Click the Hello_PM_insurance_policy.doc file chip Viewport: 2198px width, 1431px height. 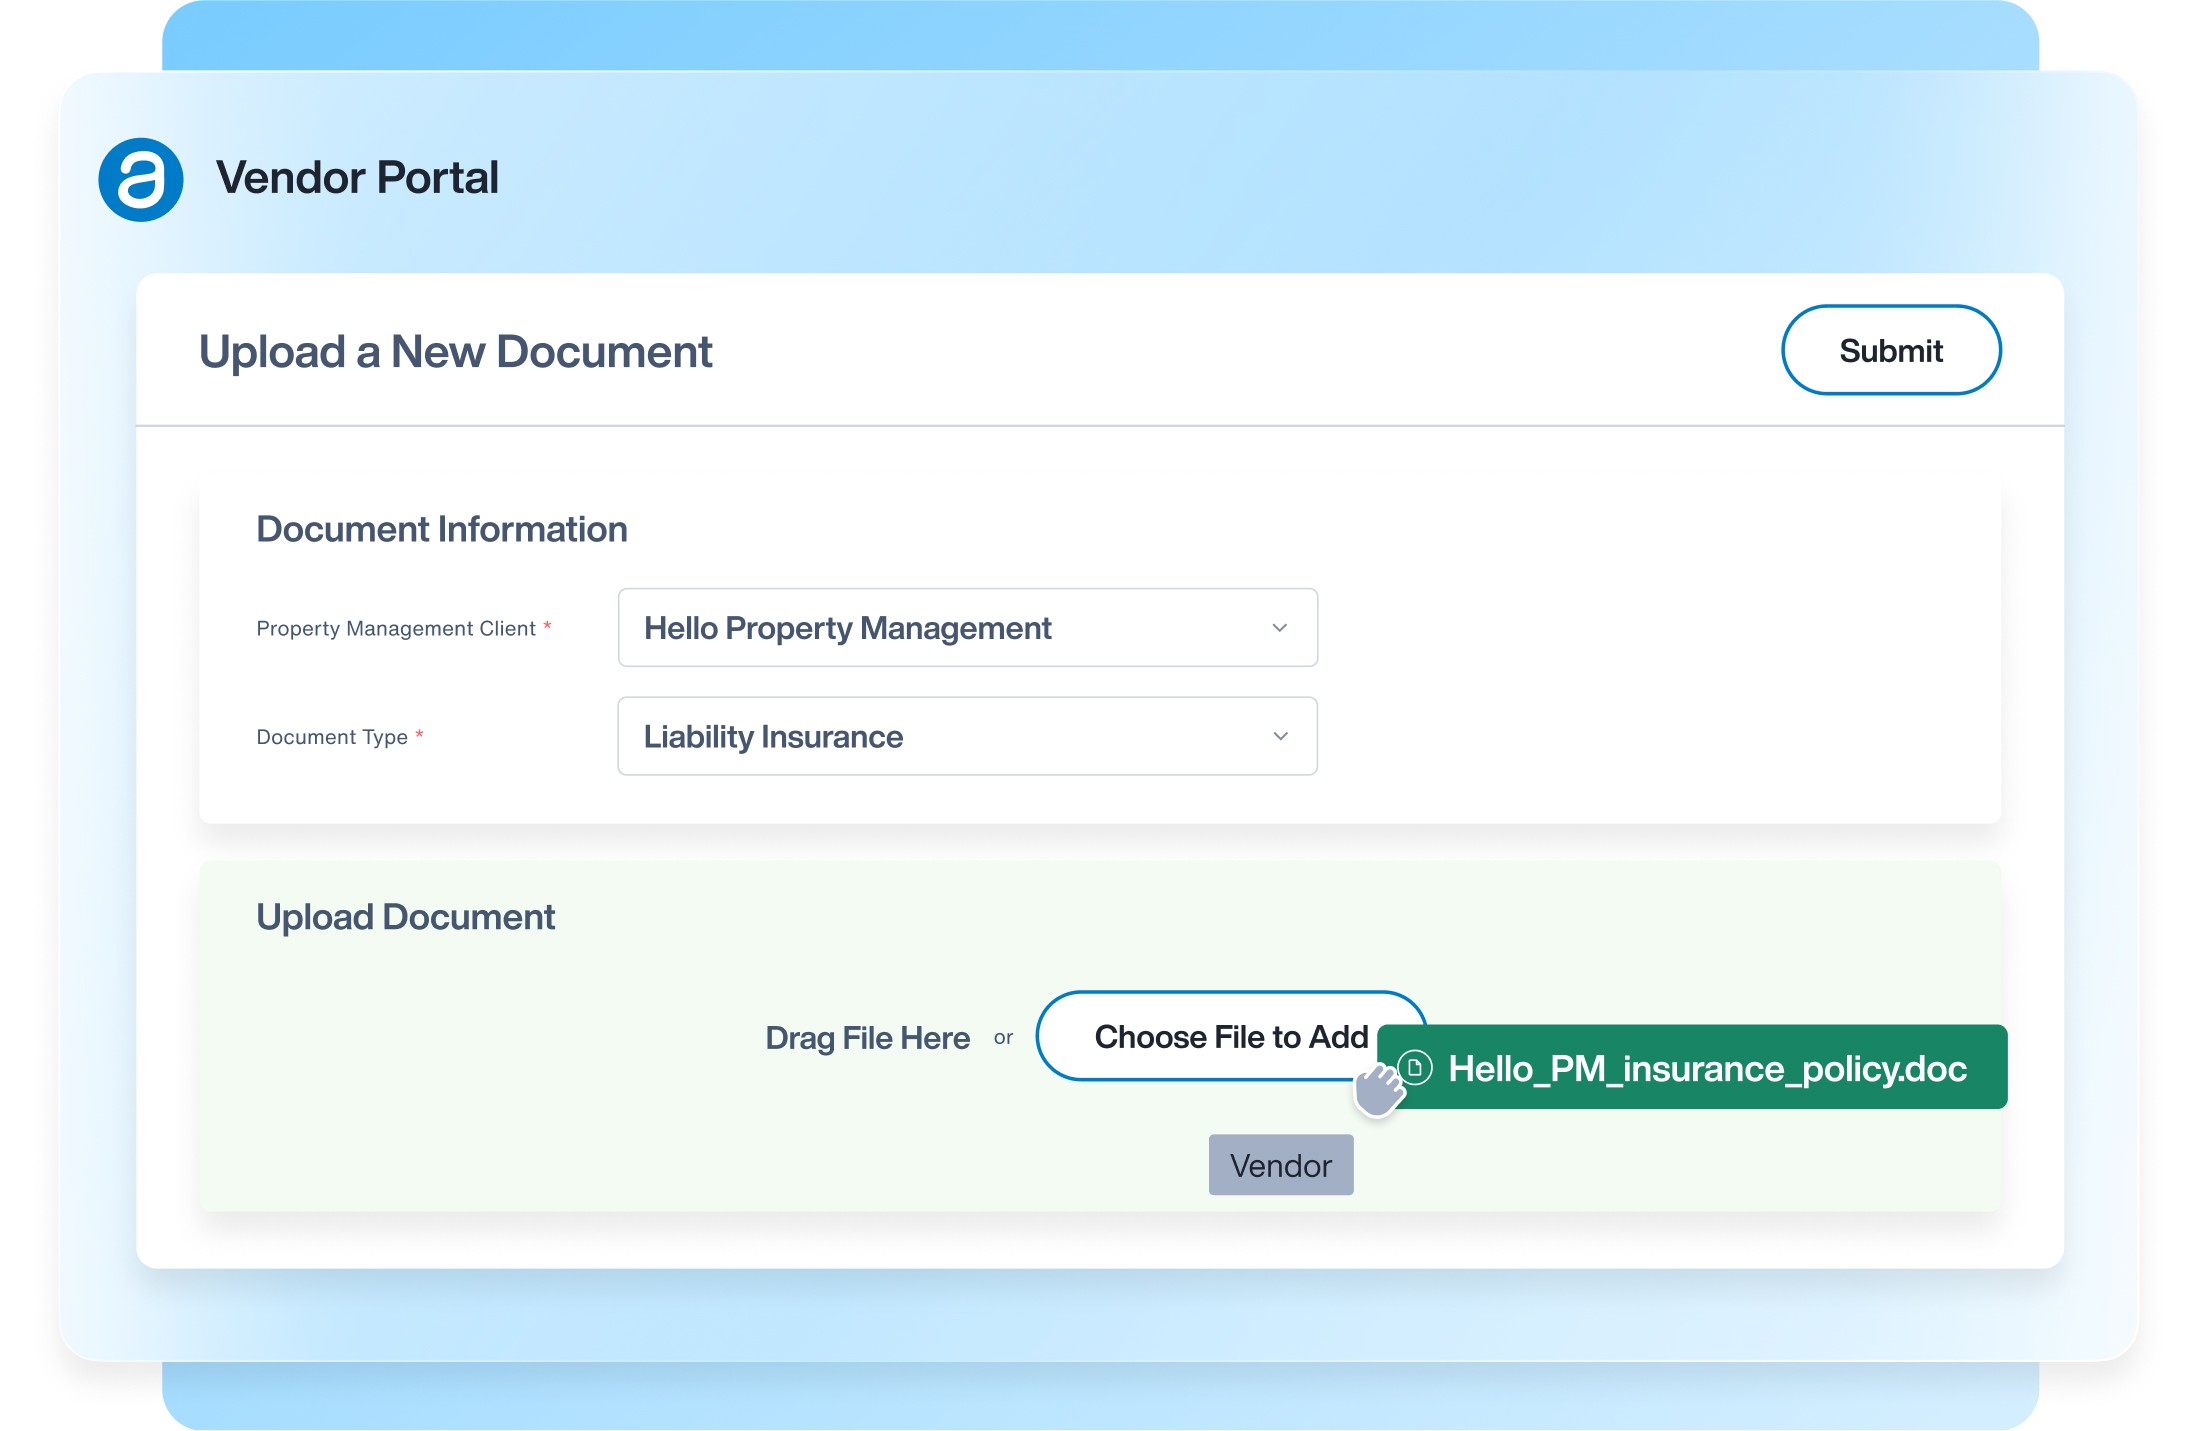(1705, 1068)
